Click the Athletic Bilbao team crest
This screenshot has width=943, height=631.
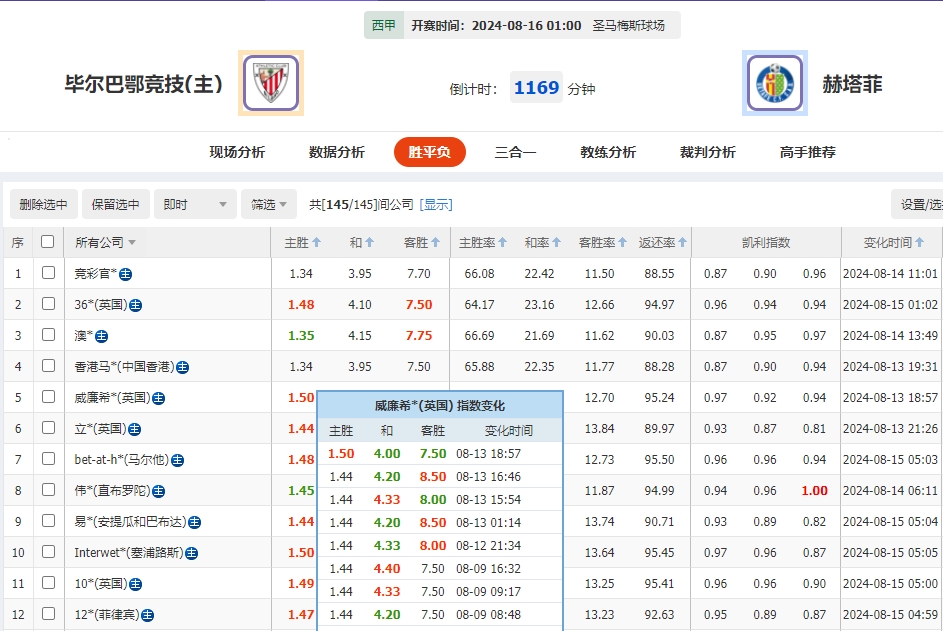(x=270, y=83)
